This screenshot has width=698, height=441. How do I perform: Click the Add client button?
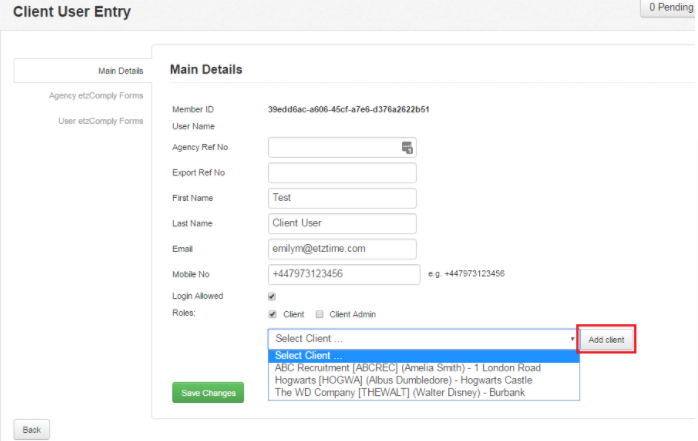606,340
